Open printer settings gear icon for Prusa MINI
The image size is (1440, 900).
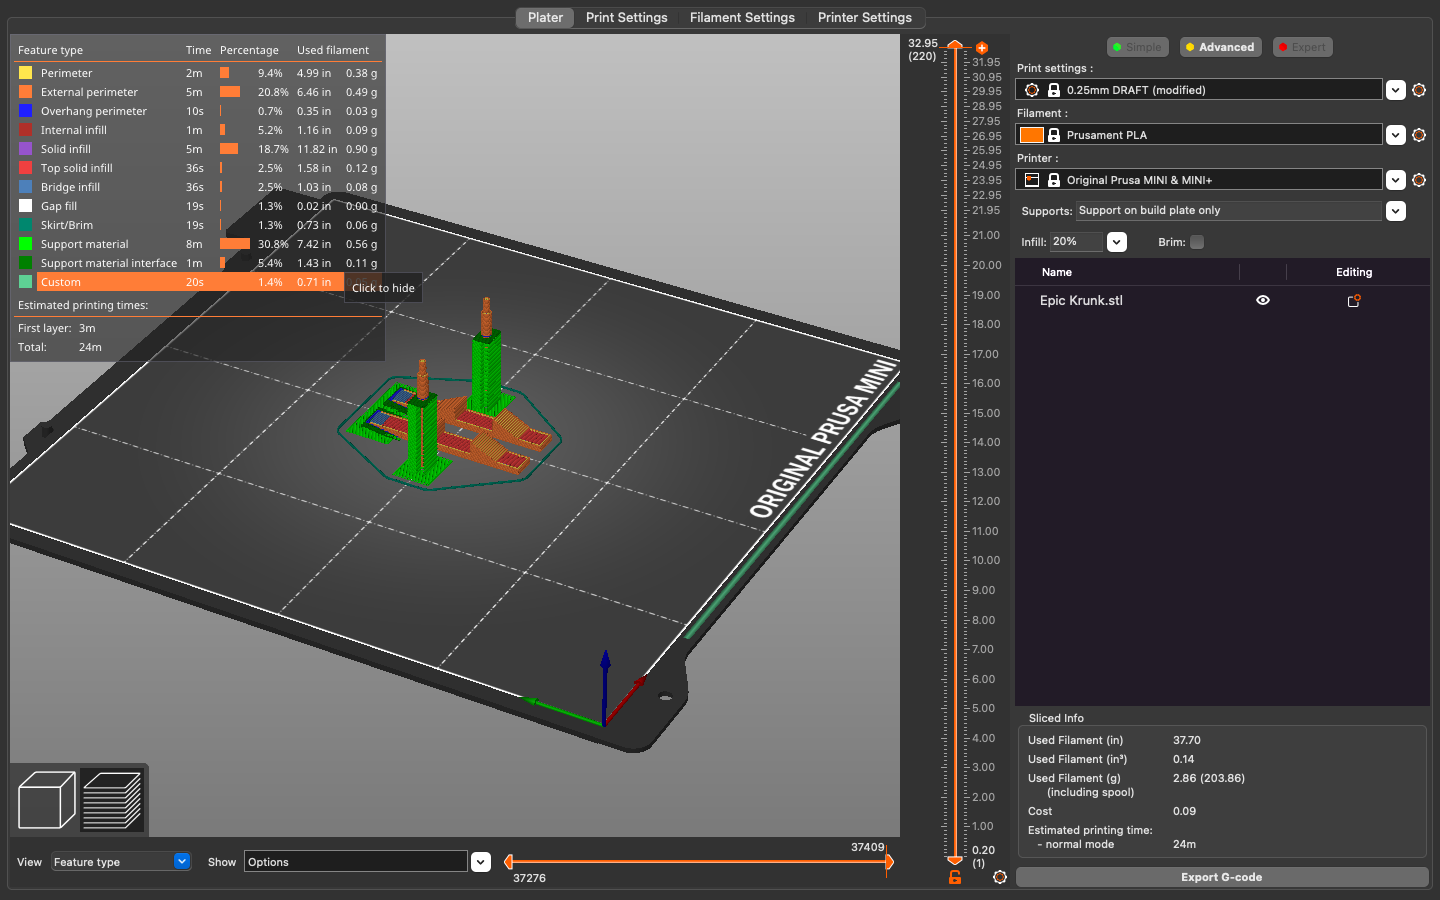pos(1418,180)
